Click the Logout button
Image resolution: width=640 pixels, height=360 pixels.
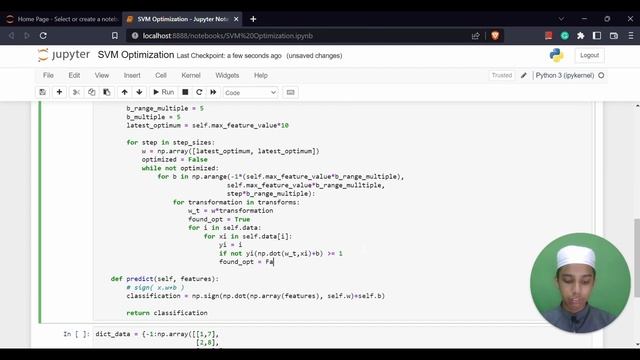click(x=589, y=55)
